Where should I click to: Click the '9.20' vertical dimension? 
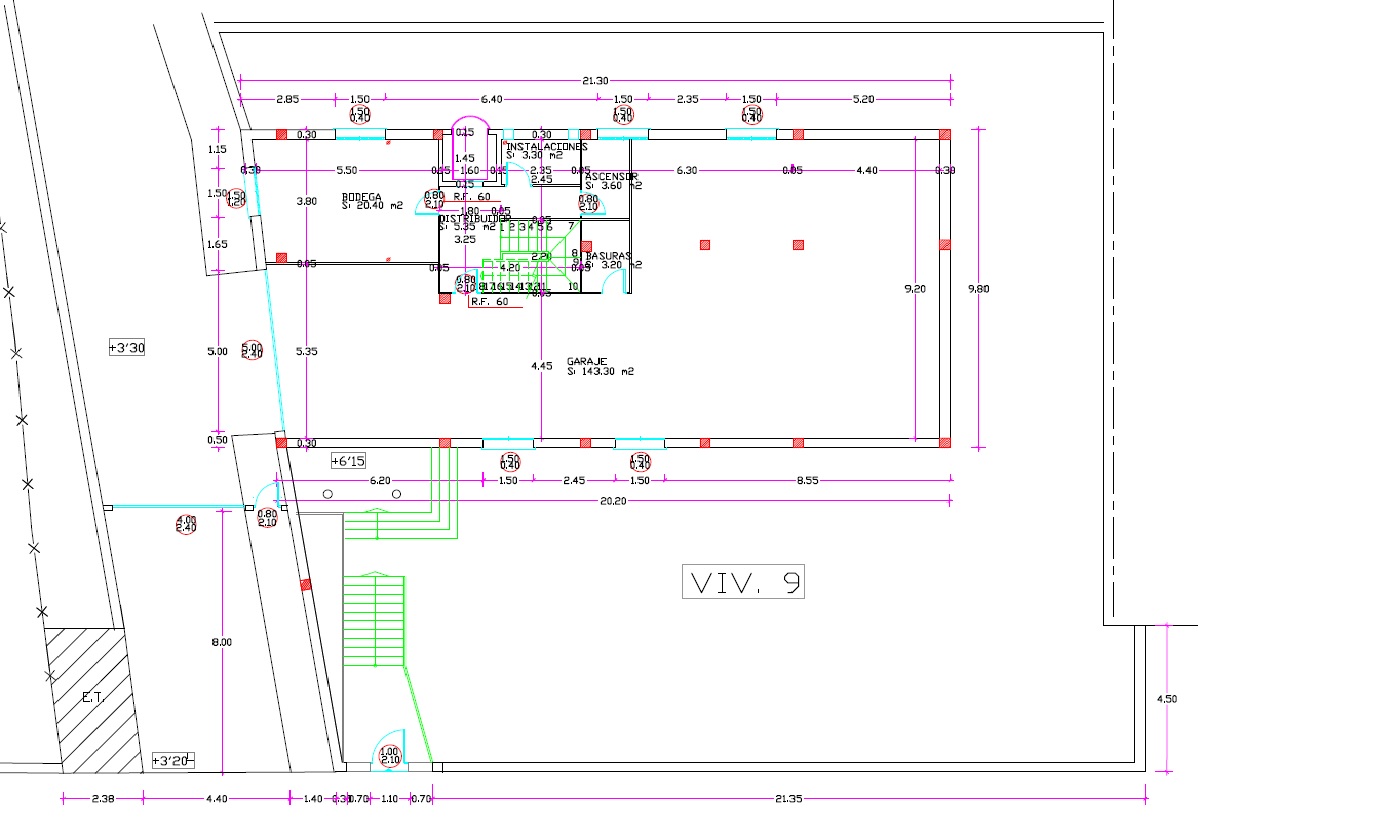click(914, 289)
